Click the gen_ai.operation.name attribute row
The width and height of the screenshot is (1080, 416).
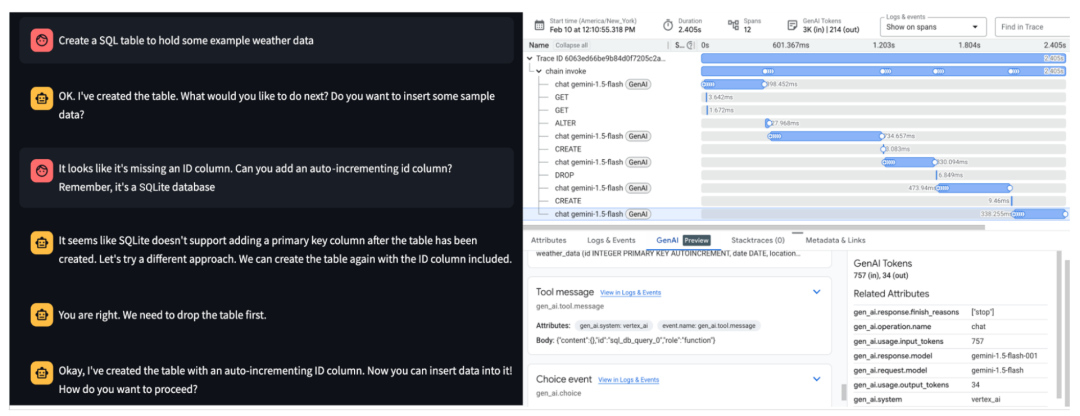[950, 326]
